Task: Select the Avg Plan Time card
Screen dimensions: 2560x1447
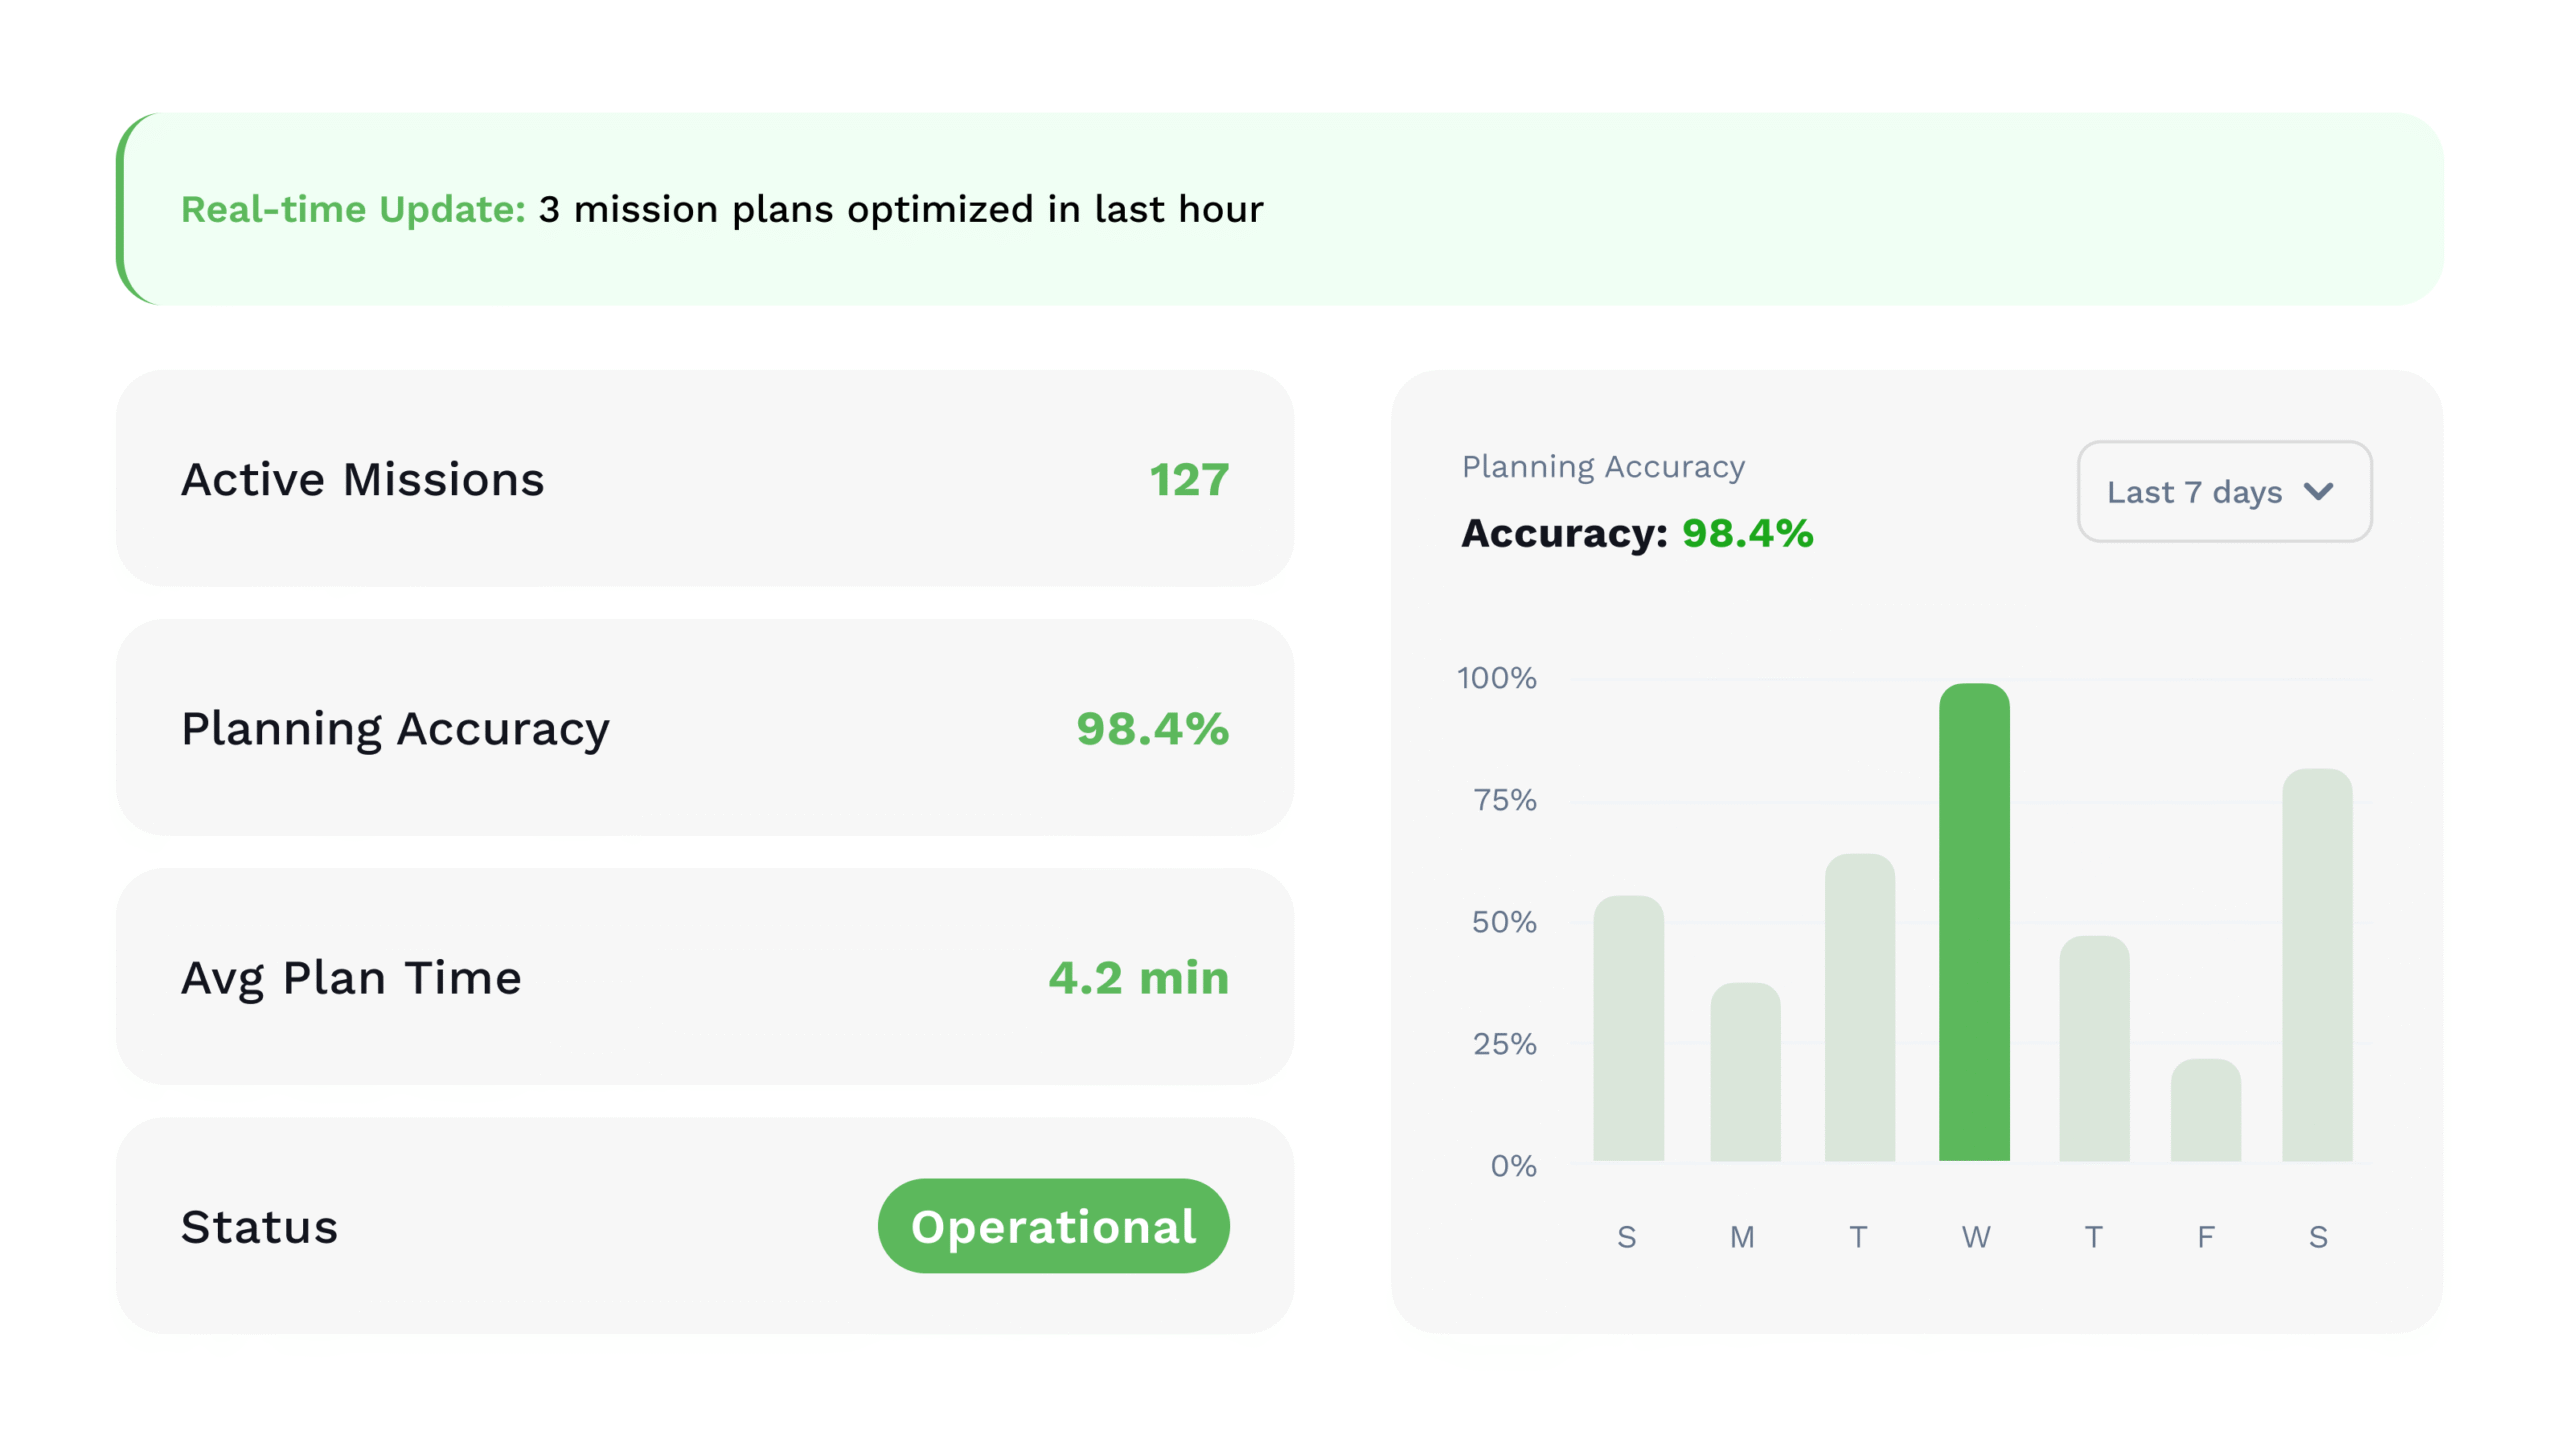Action: 704,975
